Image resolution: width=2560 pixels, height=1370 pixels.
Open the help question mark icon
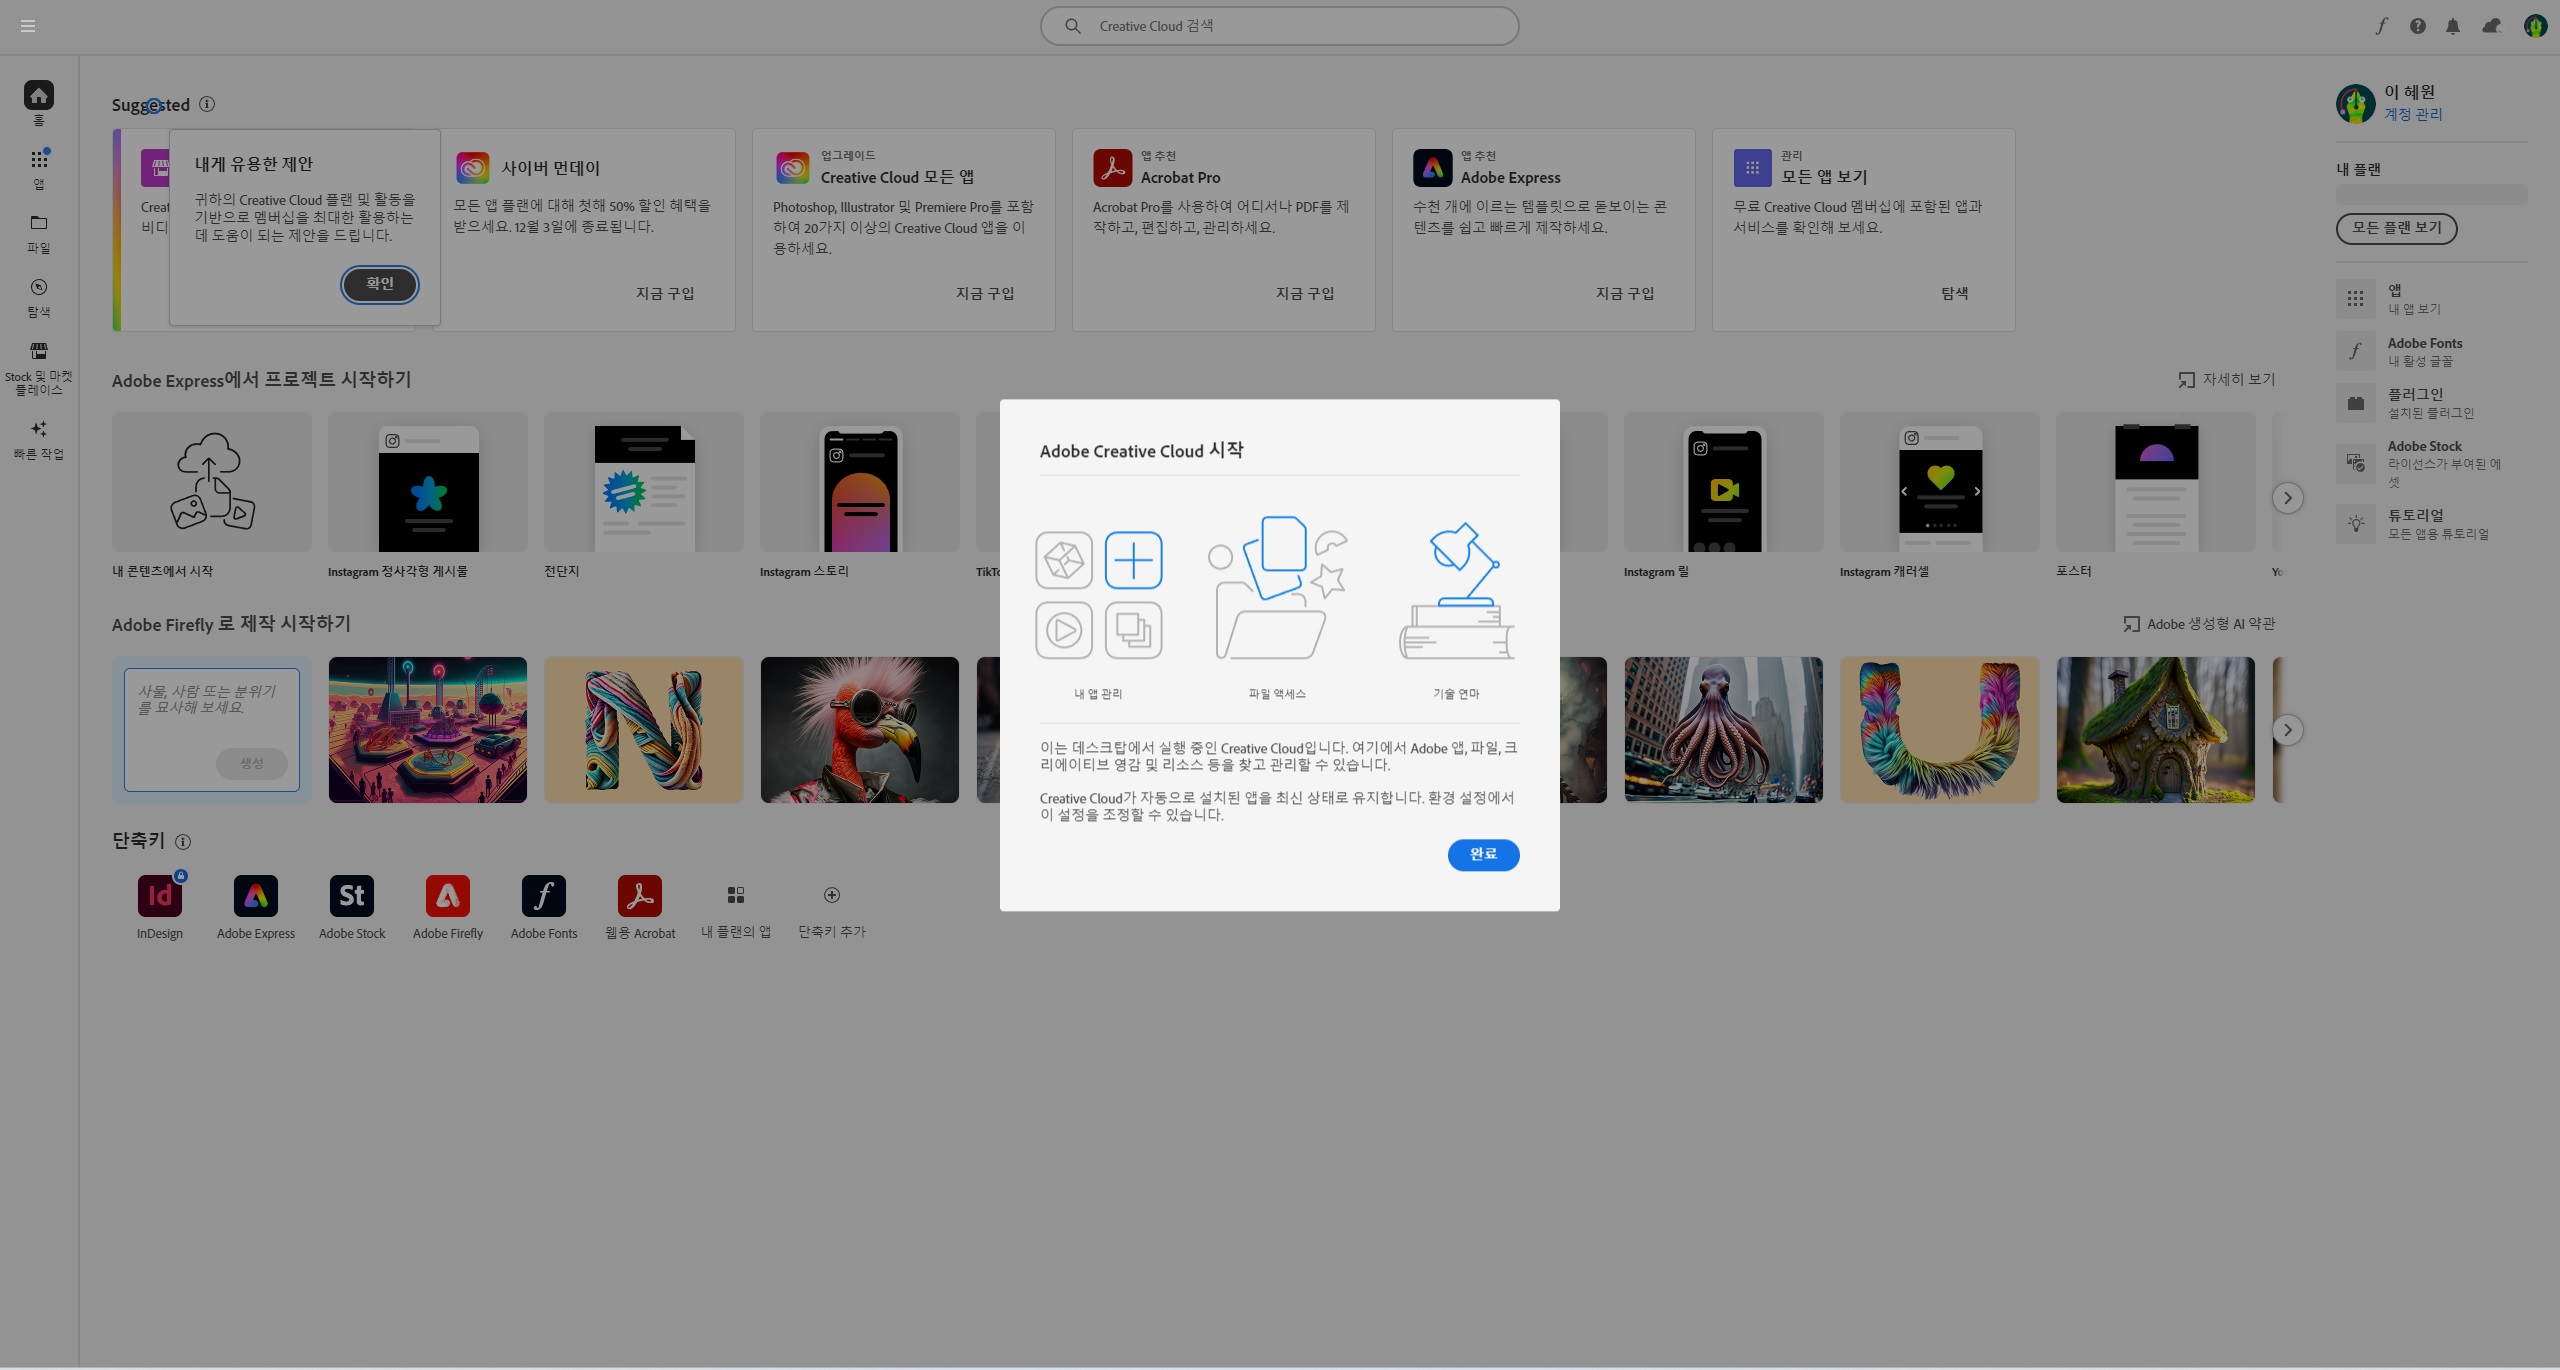pyautogui.click(x=2417, y=26)
